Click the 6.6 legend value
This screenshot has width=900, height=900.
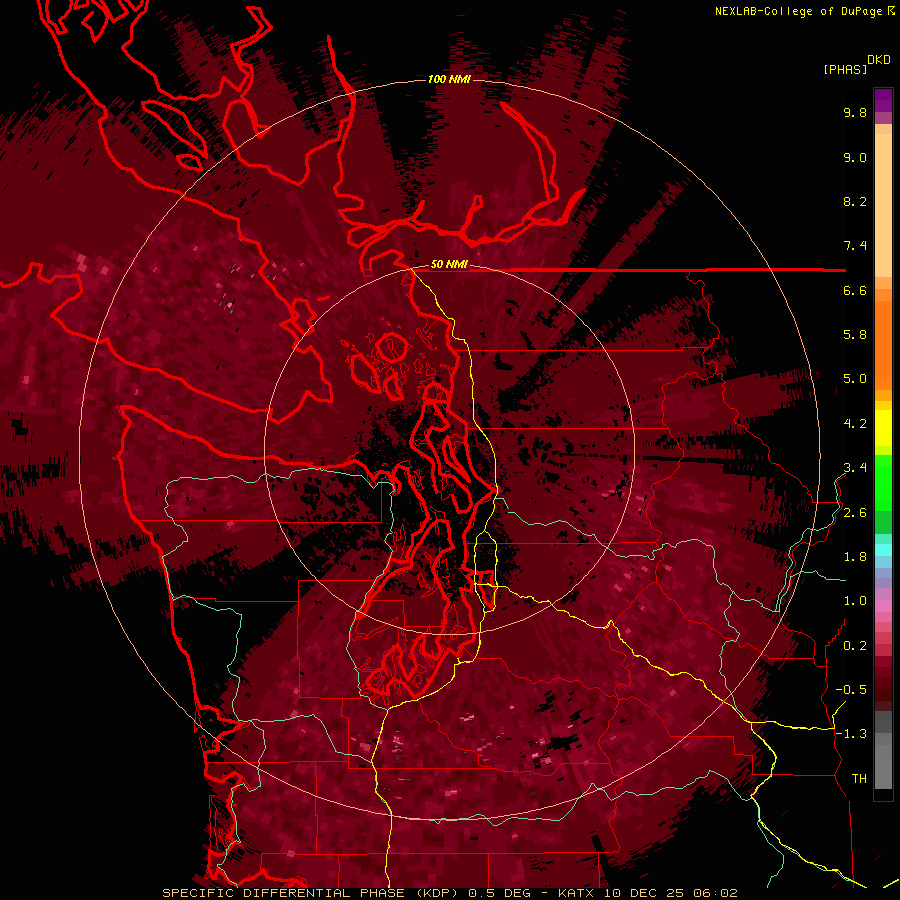click(x=855, y=291)
